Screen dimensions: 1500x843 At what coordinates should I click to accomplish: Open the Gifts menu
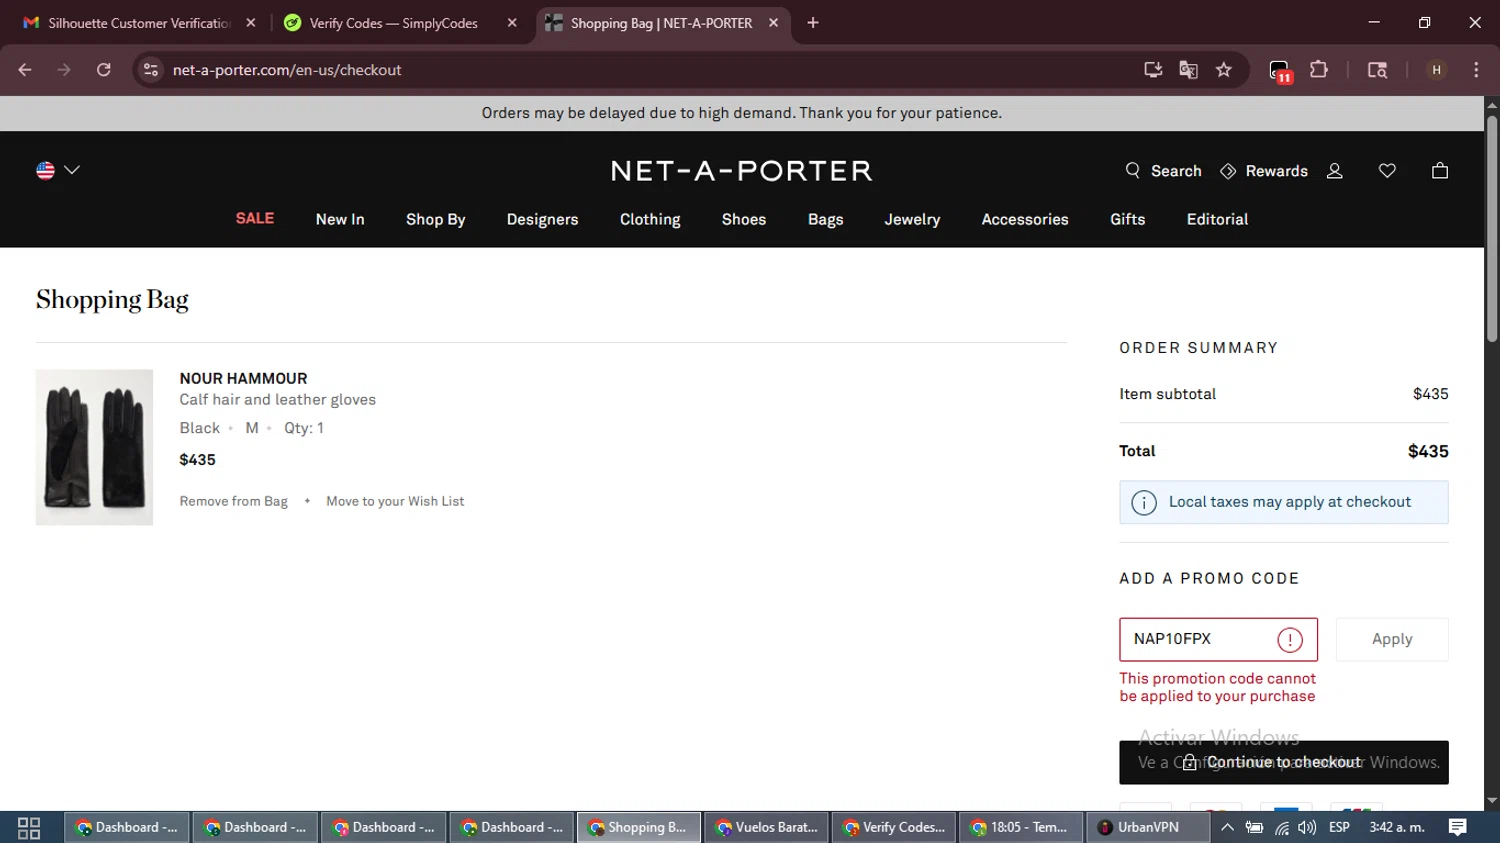(x=1128, y=219)
